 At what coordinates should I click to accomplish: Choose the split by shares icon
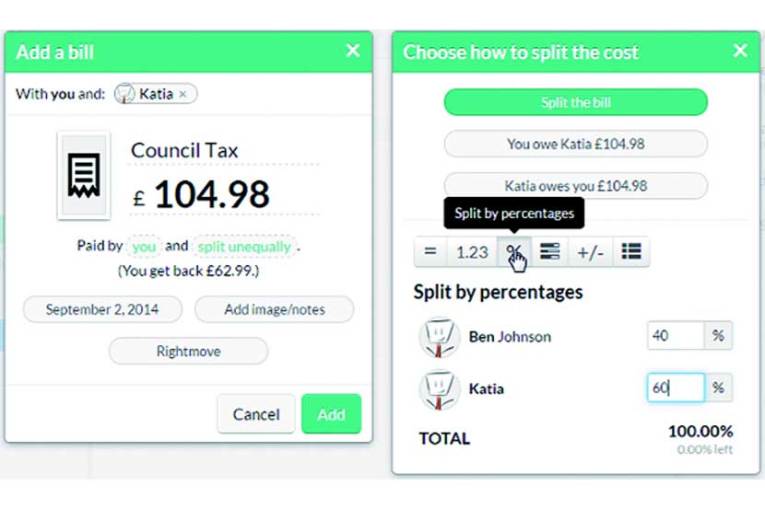(550, 252)
